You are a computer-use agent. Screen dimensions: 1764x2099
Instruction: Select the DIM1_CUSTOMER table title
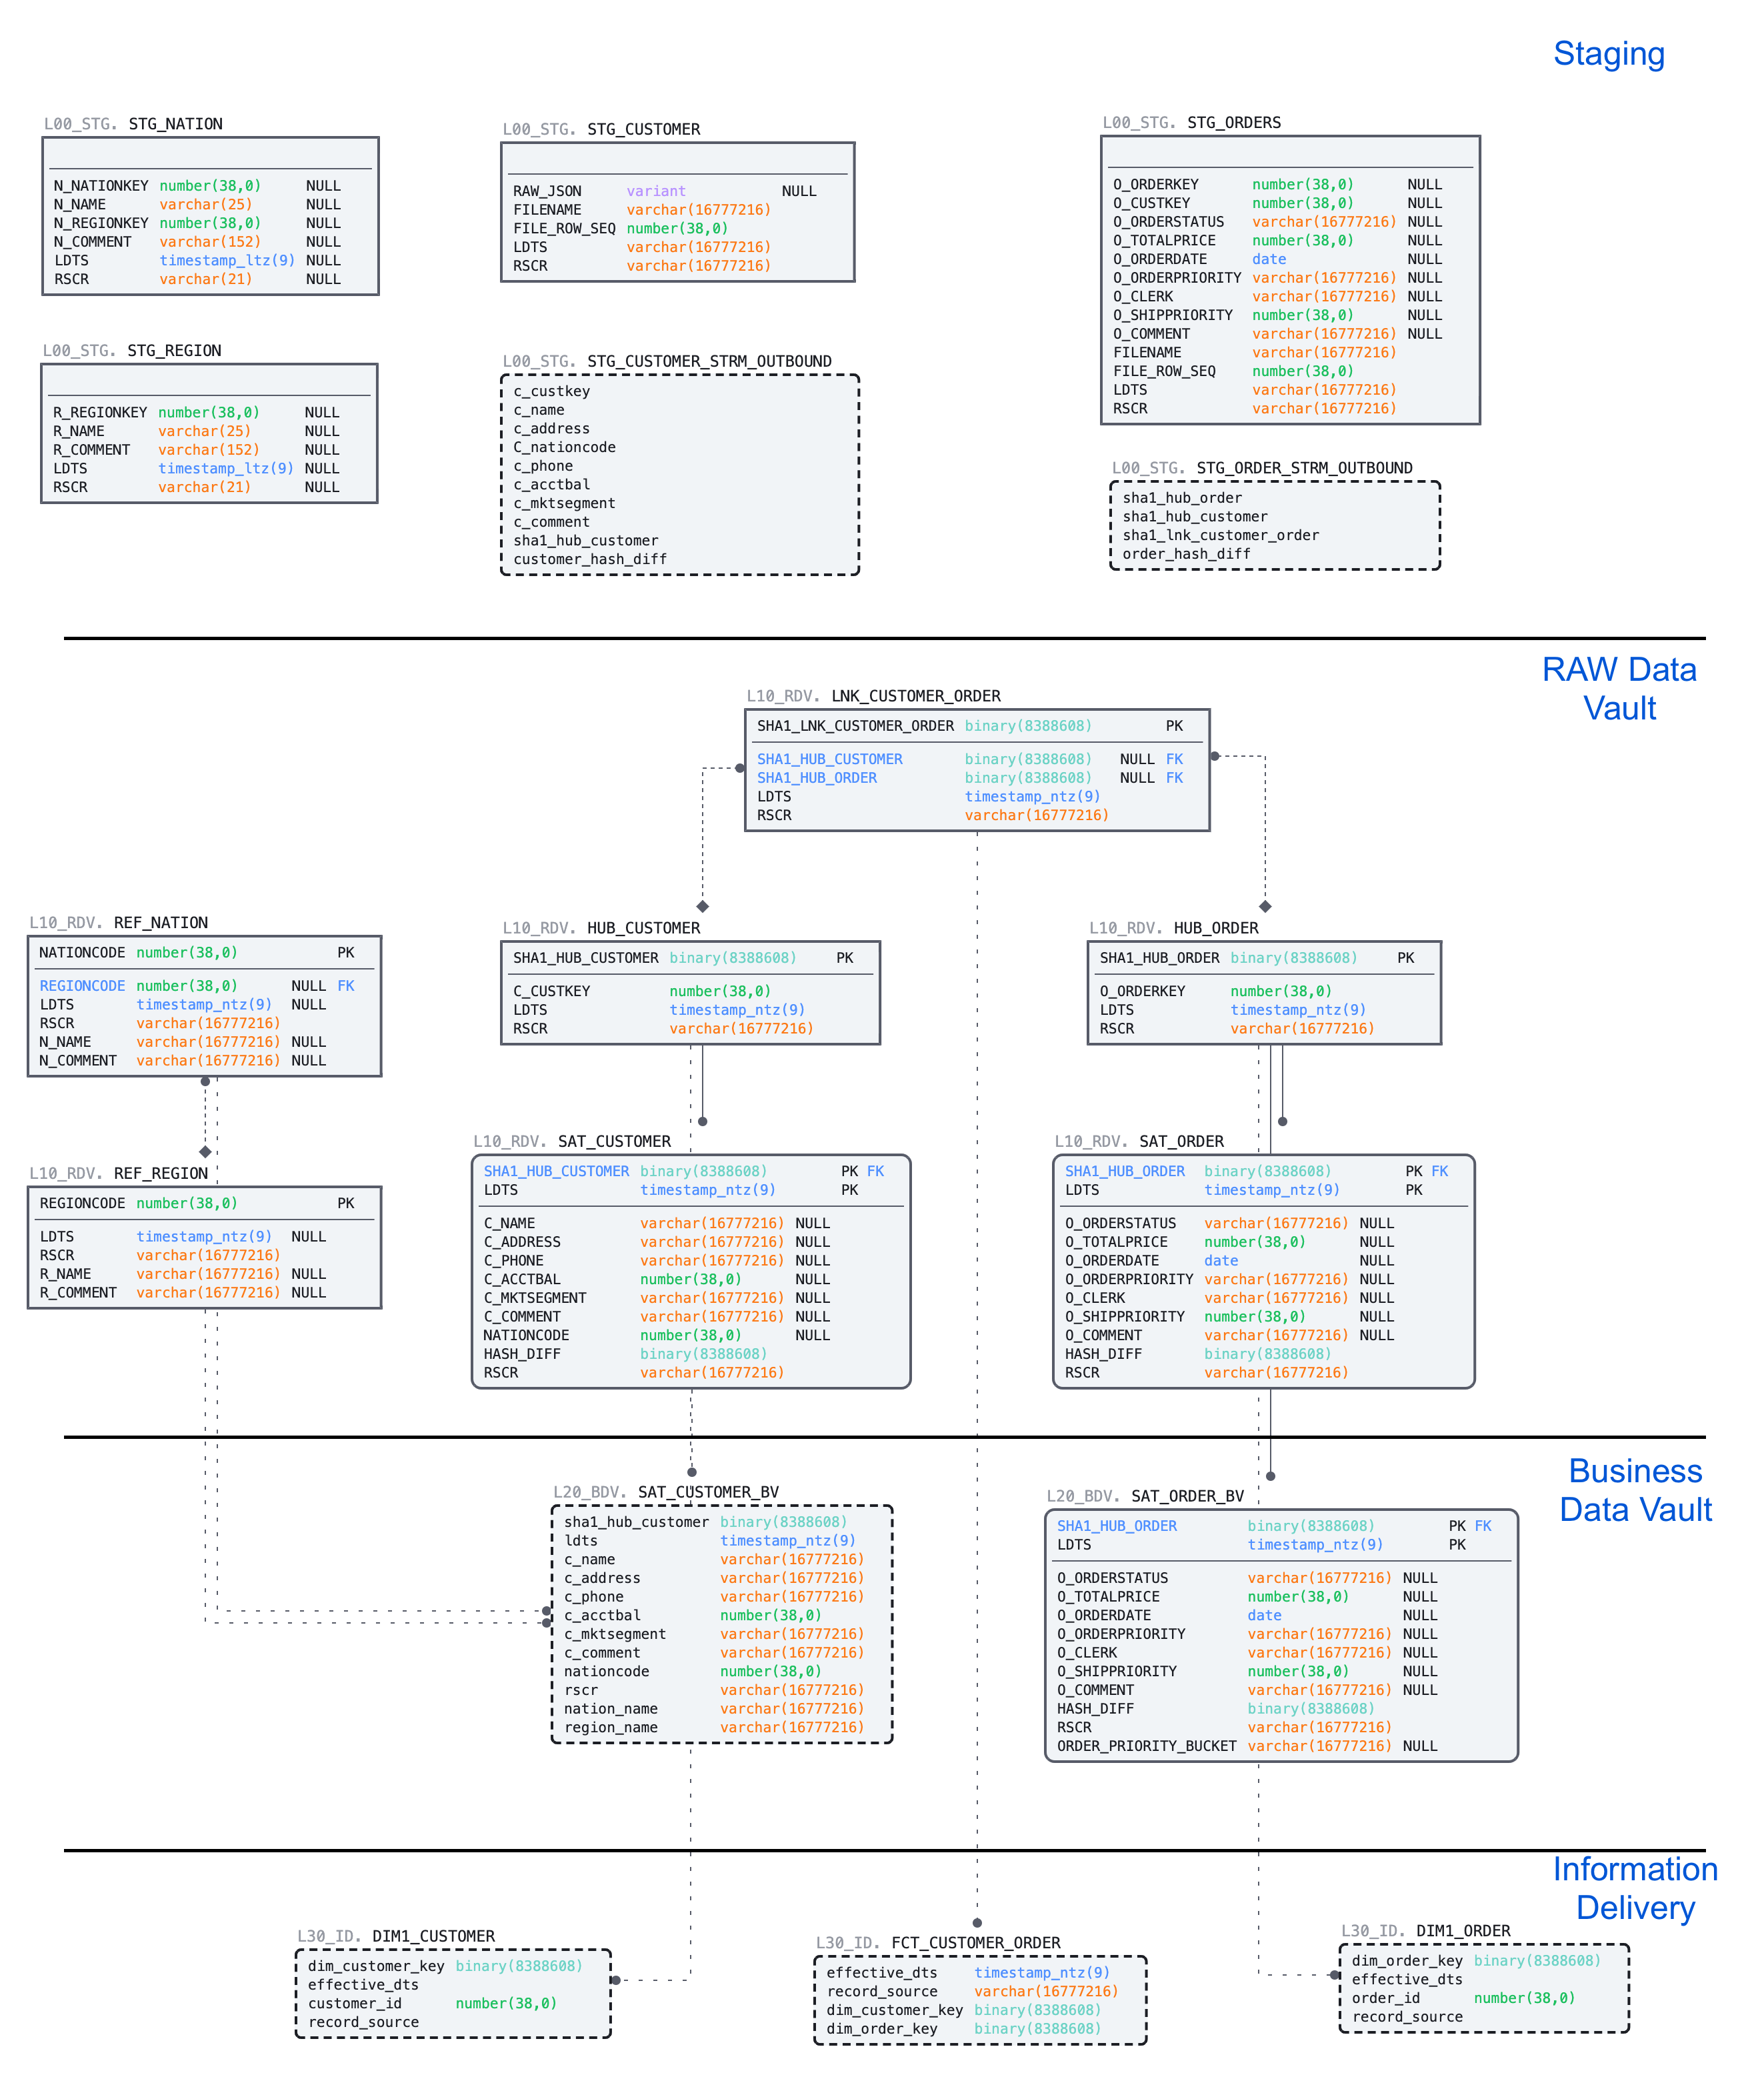[433, 1936]
